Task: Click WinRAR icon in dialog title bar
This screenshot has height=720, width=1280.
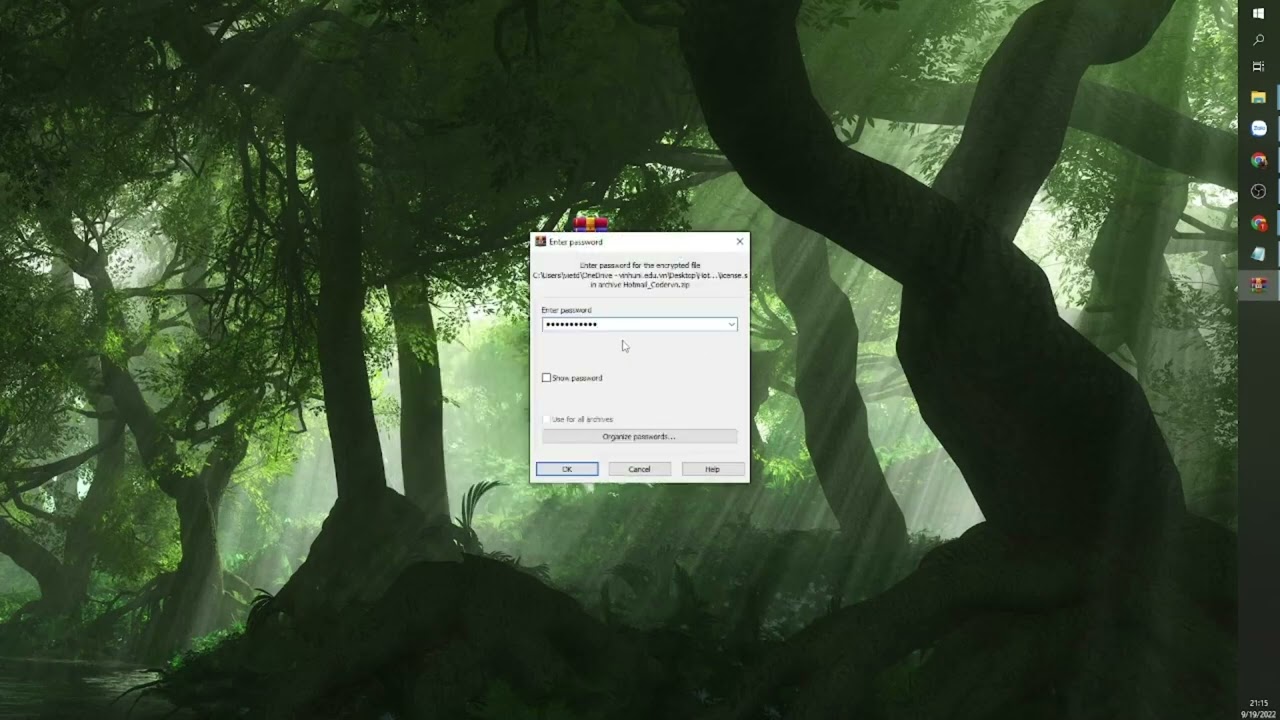Action: (541, 242)
